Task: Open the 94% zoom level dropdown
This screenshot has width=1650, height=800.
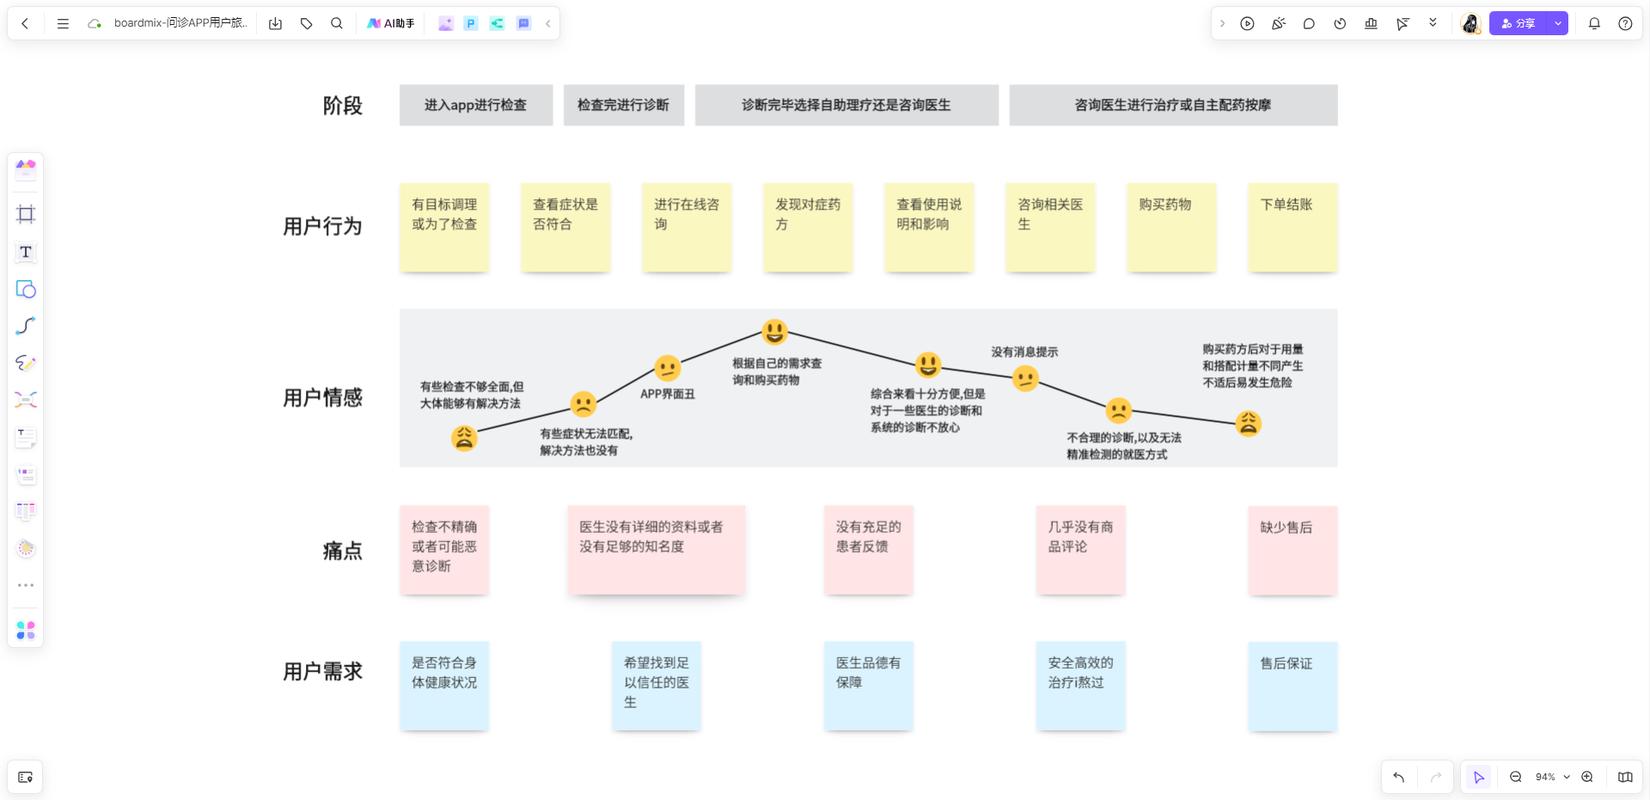Action: click(1552, 777)
